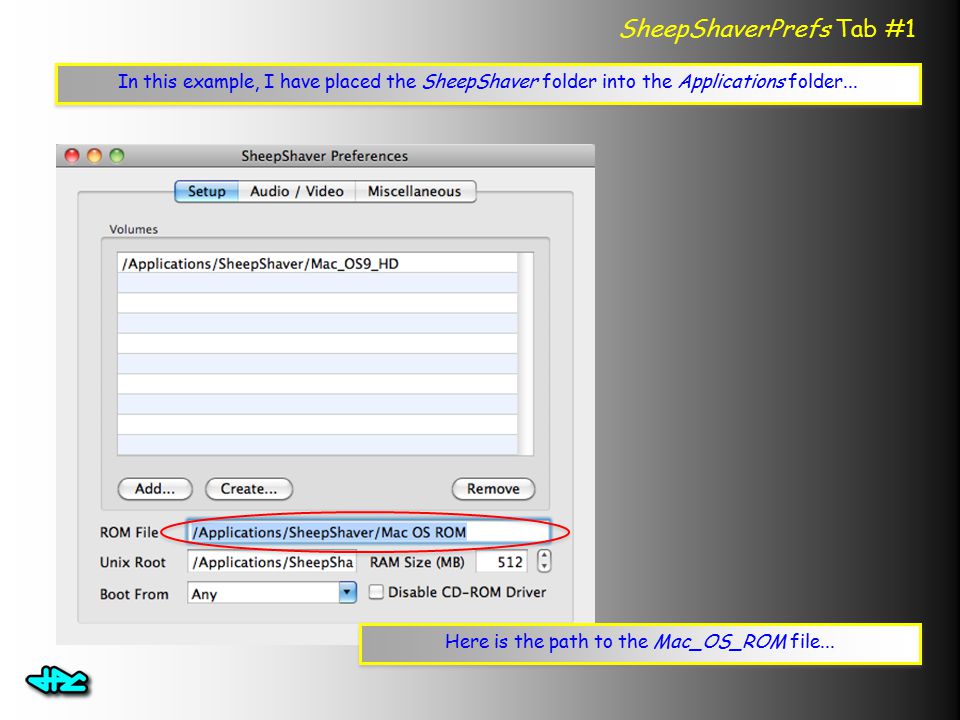Click into the RAM Size (MB) field
This screenshot has height=720, width=960.
[x=501, y=562]
